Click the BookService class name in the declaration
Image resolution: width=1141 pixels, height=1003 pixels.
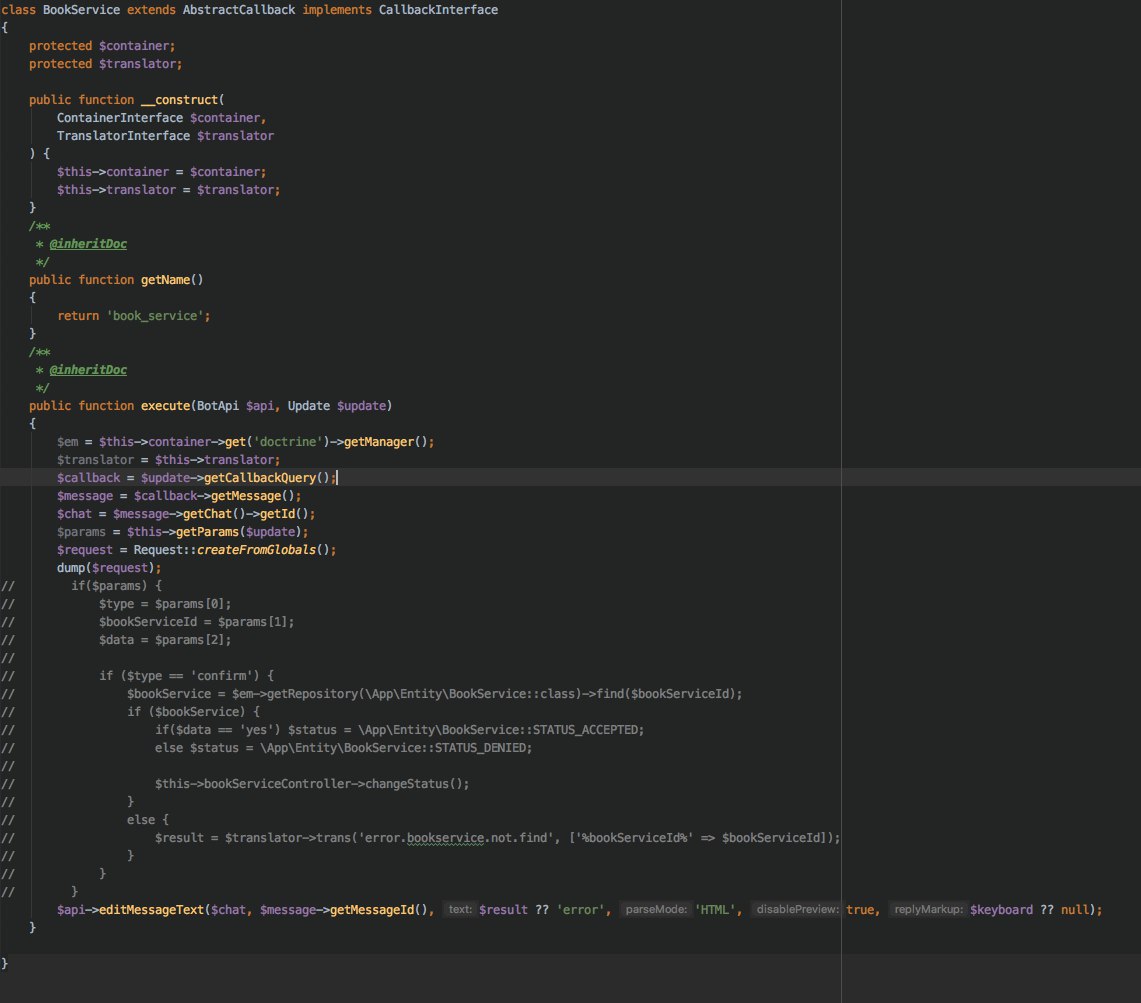[x=82, y=9]
